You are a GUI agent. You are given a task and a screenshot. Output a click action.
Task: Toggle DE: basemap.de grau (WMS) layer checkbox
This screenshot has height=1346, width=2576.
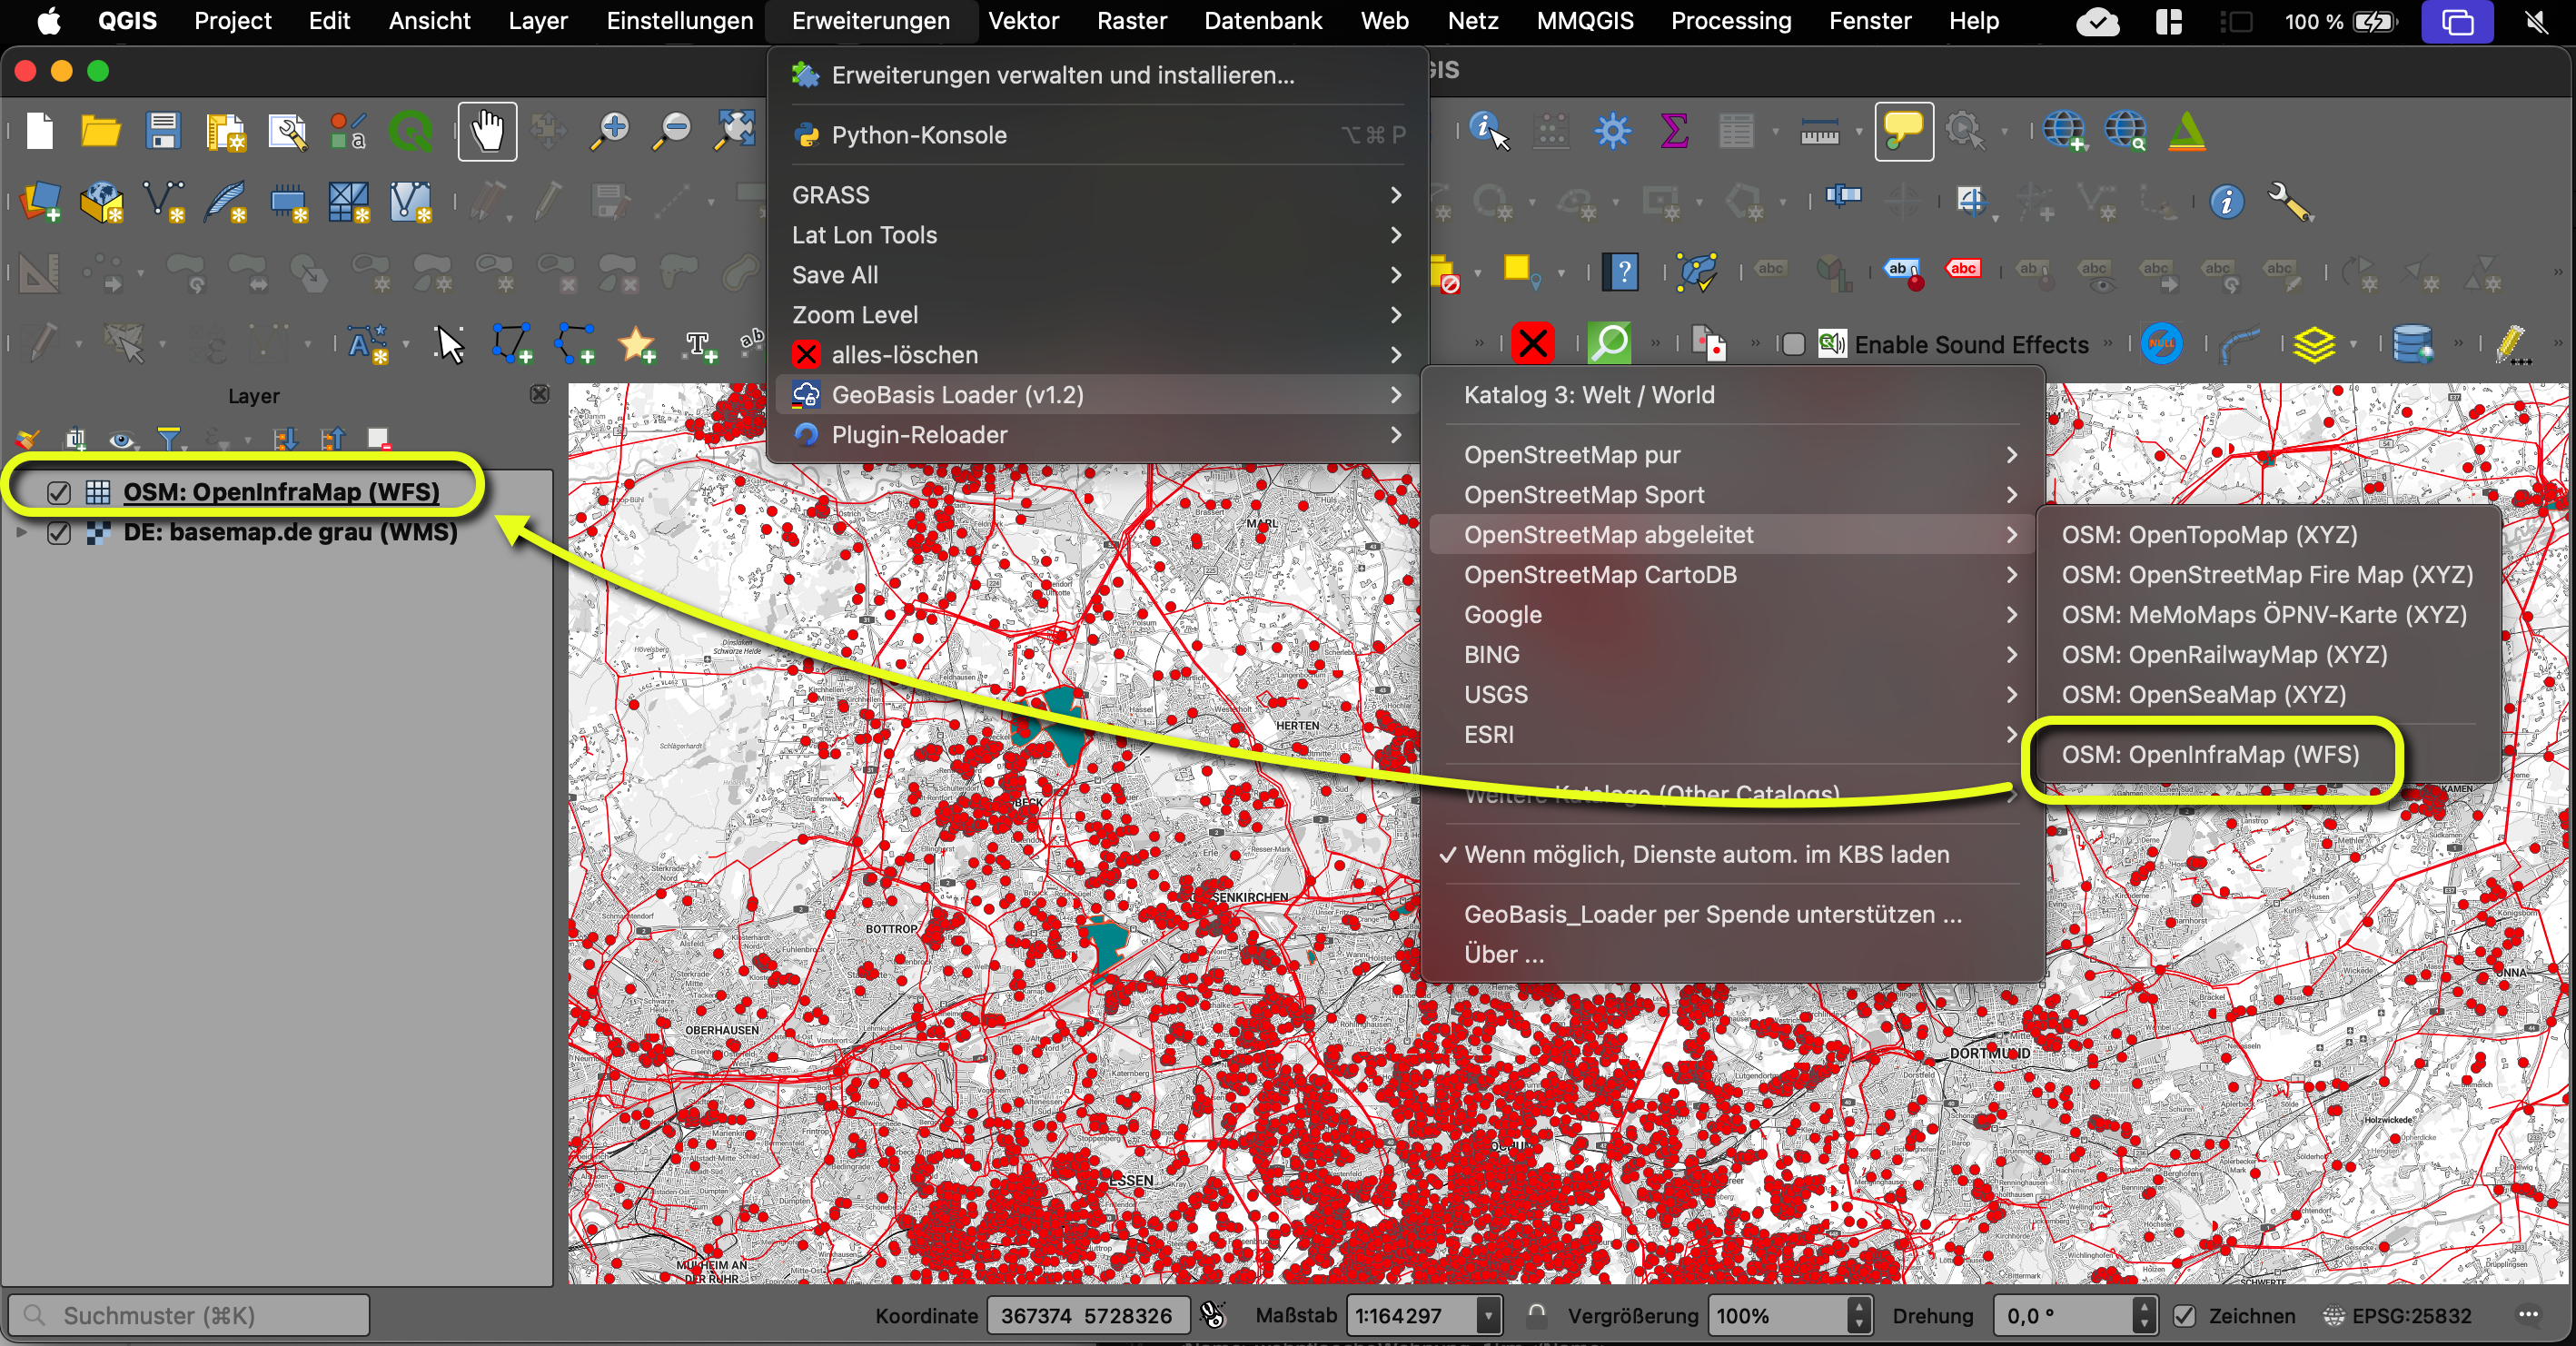pos(59,532)
